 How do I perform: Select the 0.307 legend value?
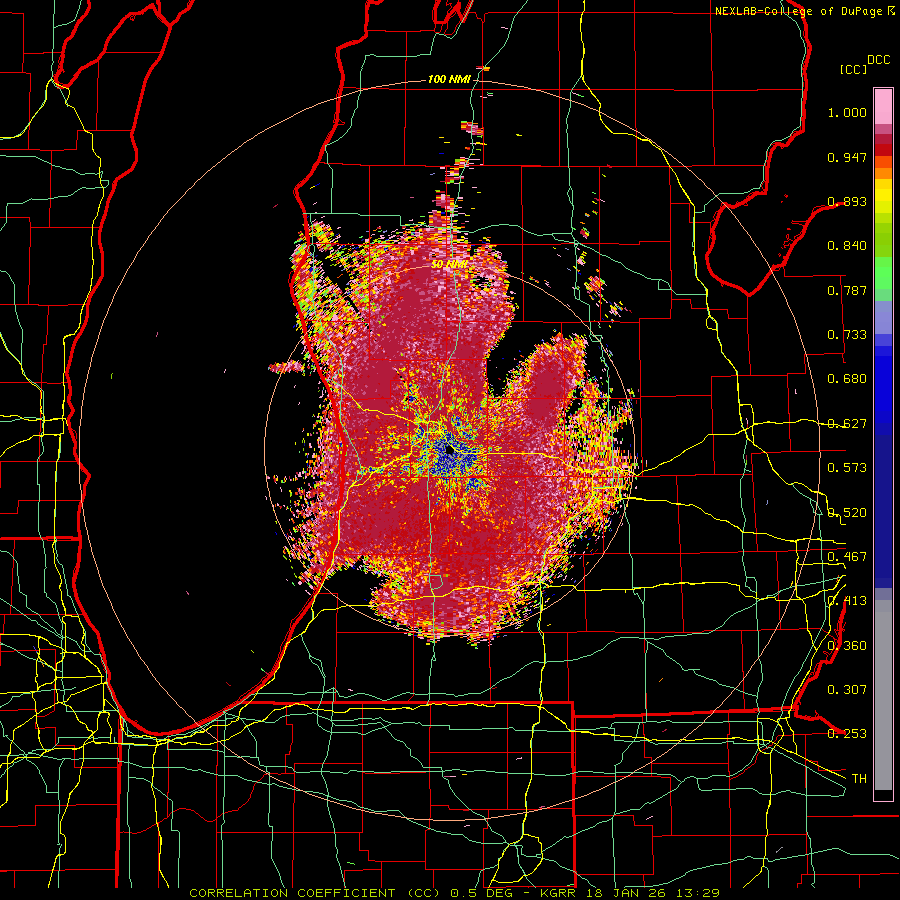click(847, 689)
